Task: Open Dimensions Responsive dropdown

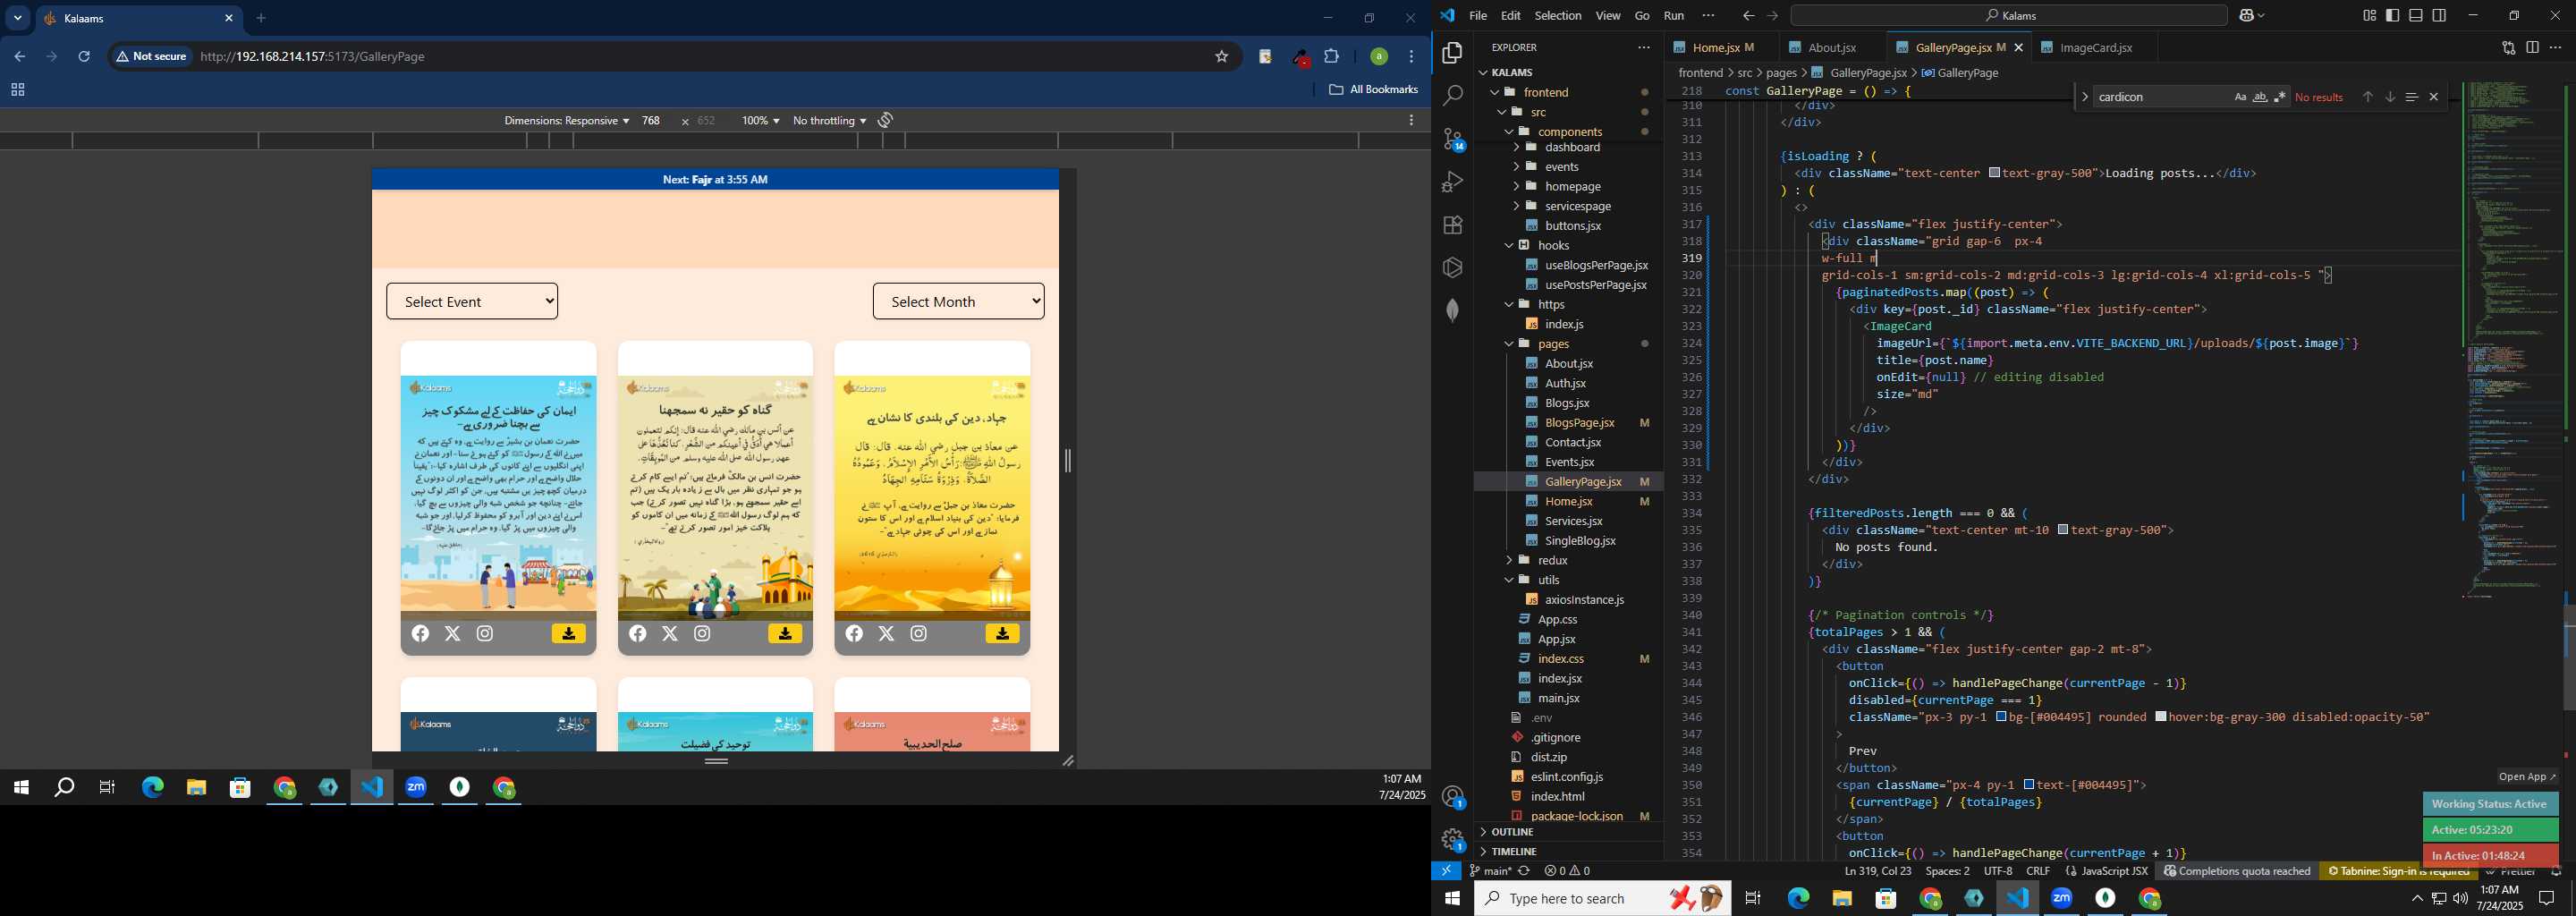Action: (566, 121)
